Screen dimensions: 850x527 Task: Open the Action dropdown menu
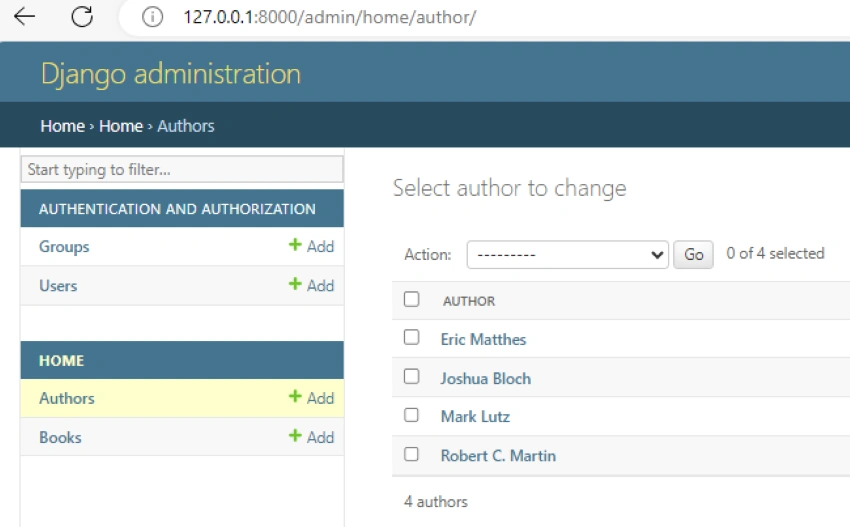(568, 254)
